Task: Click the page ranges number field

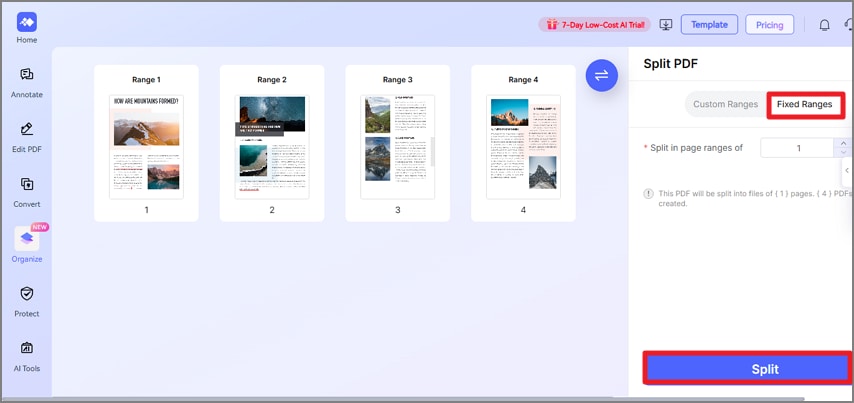Action: (798, 148)
